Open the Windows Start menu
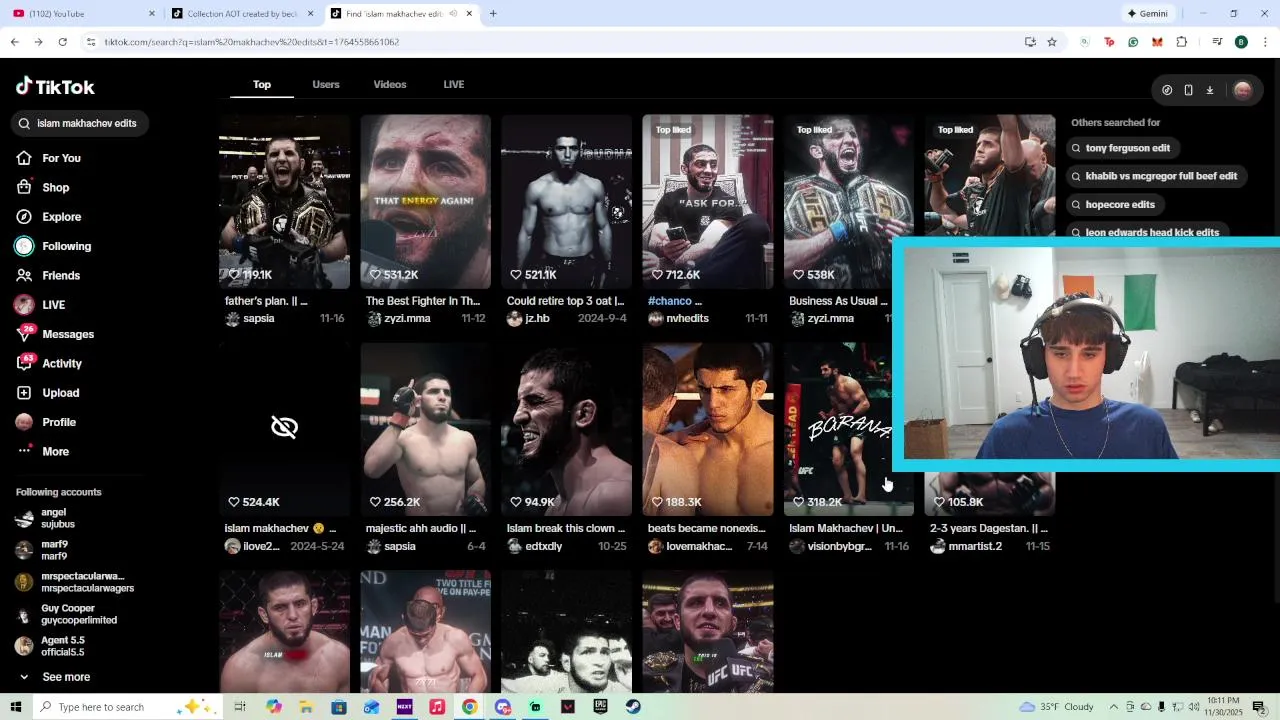The image size is (1280, 720). 16,707
